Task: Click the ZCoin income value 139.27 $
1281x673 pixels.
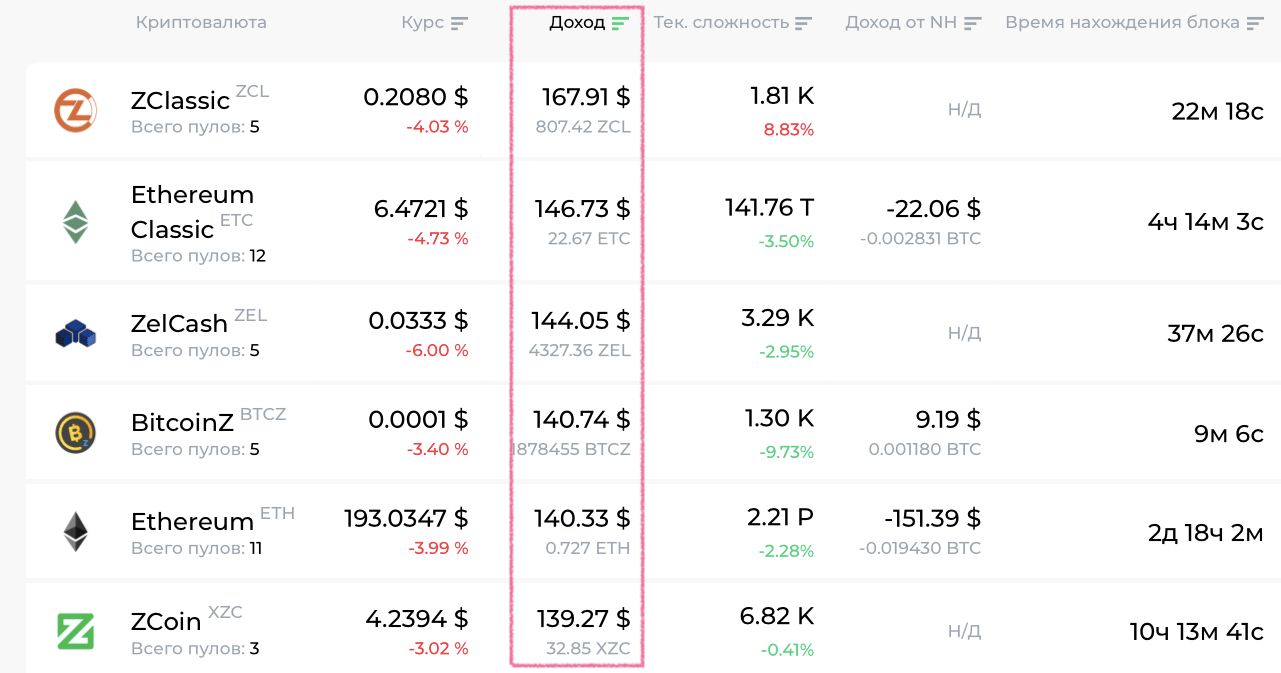Action: (x=586, y=617)
